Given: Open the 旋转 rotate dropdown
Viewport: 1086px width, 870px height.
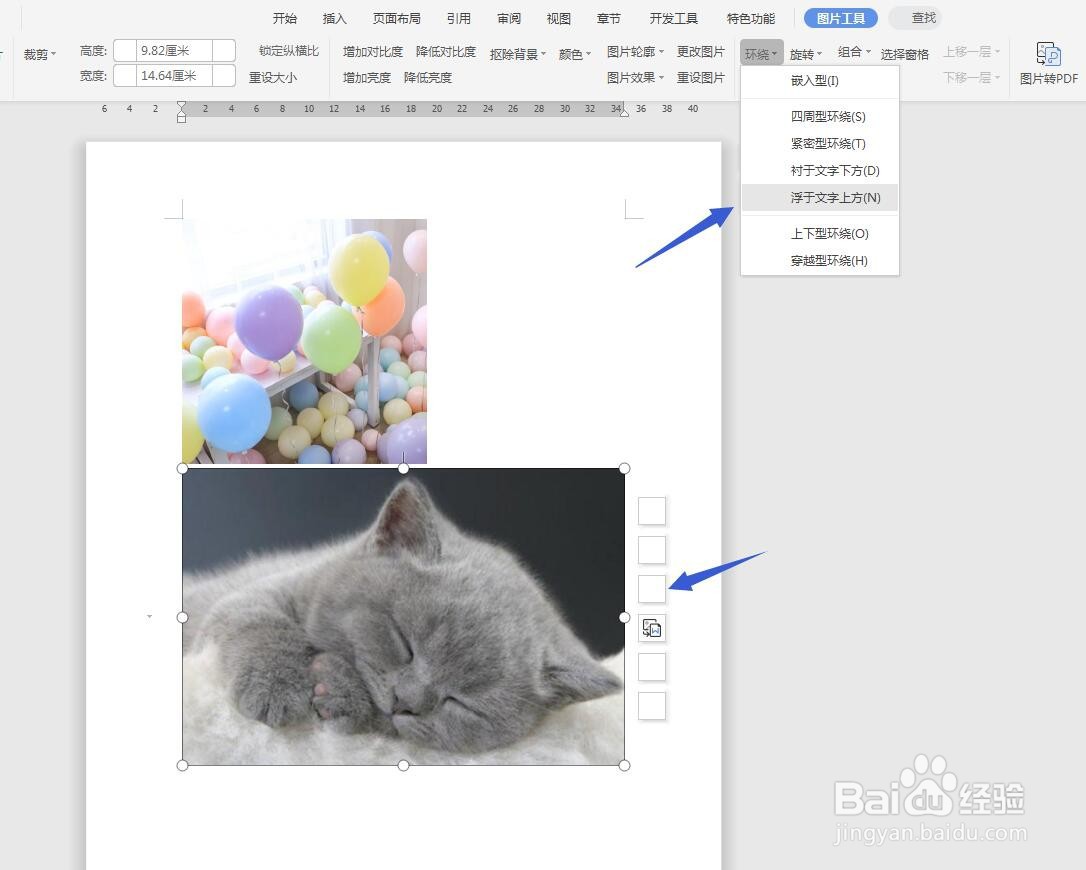Looking at the screenshot, I should [x=804, y=53].
